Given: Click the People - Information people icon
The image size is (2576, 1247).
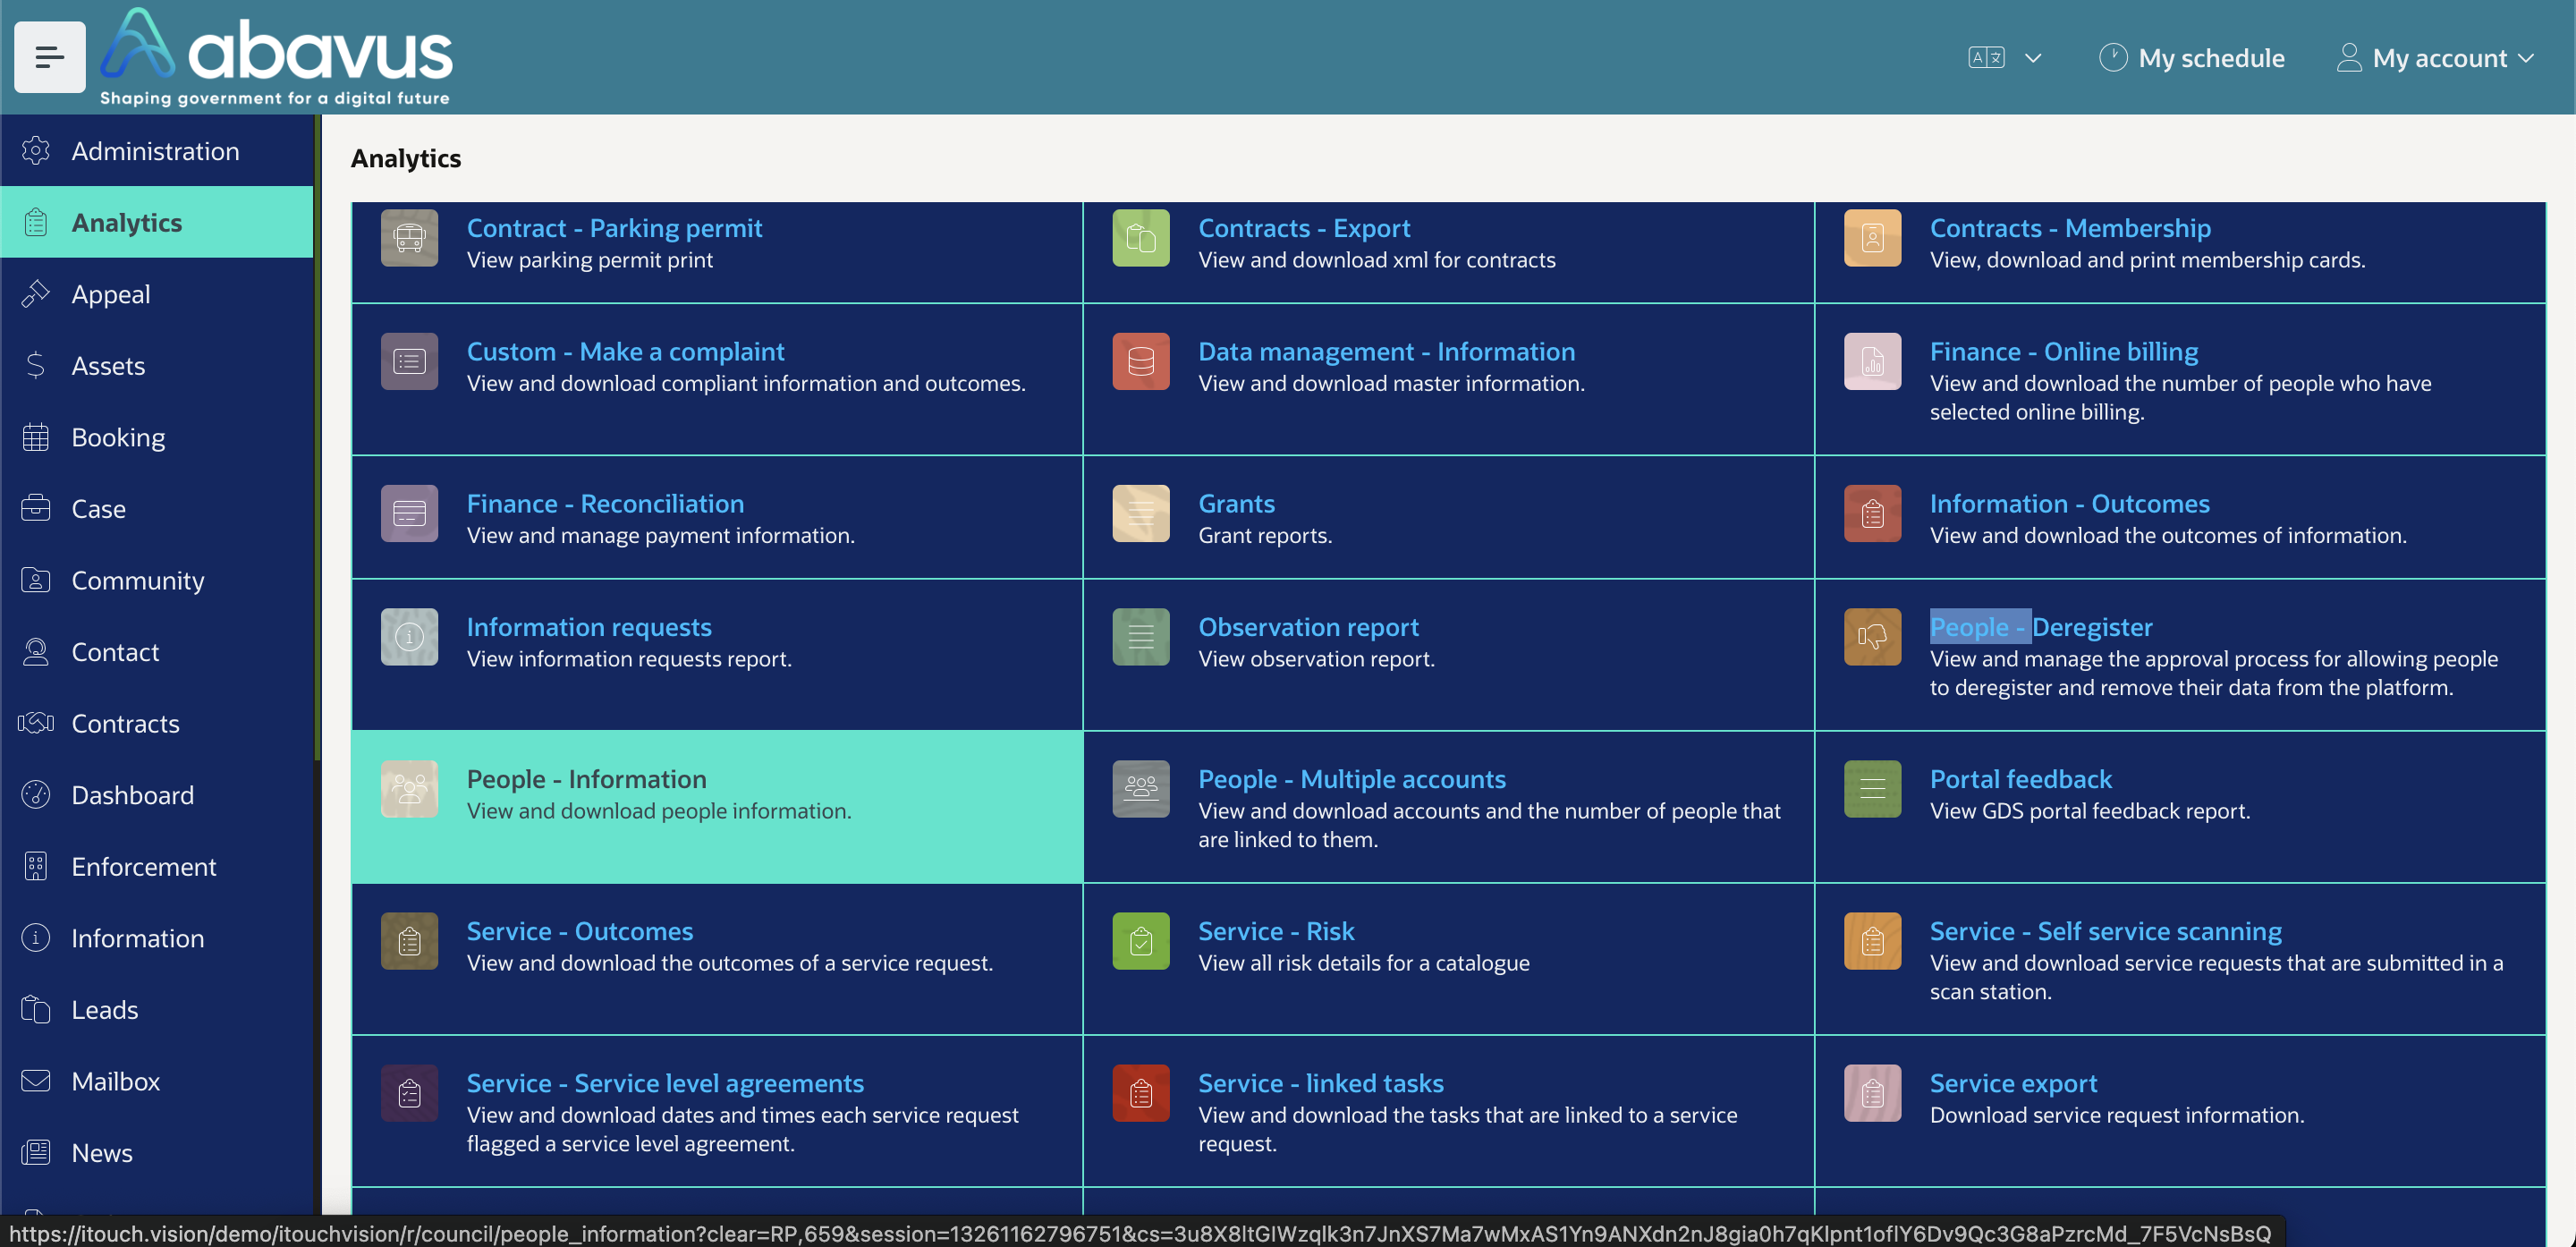Looking at the screenshot, I should (x=409, y=789).
